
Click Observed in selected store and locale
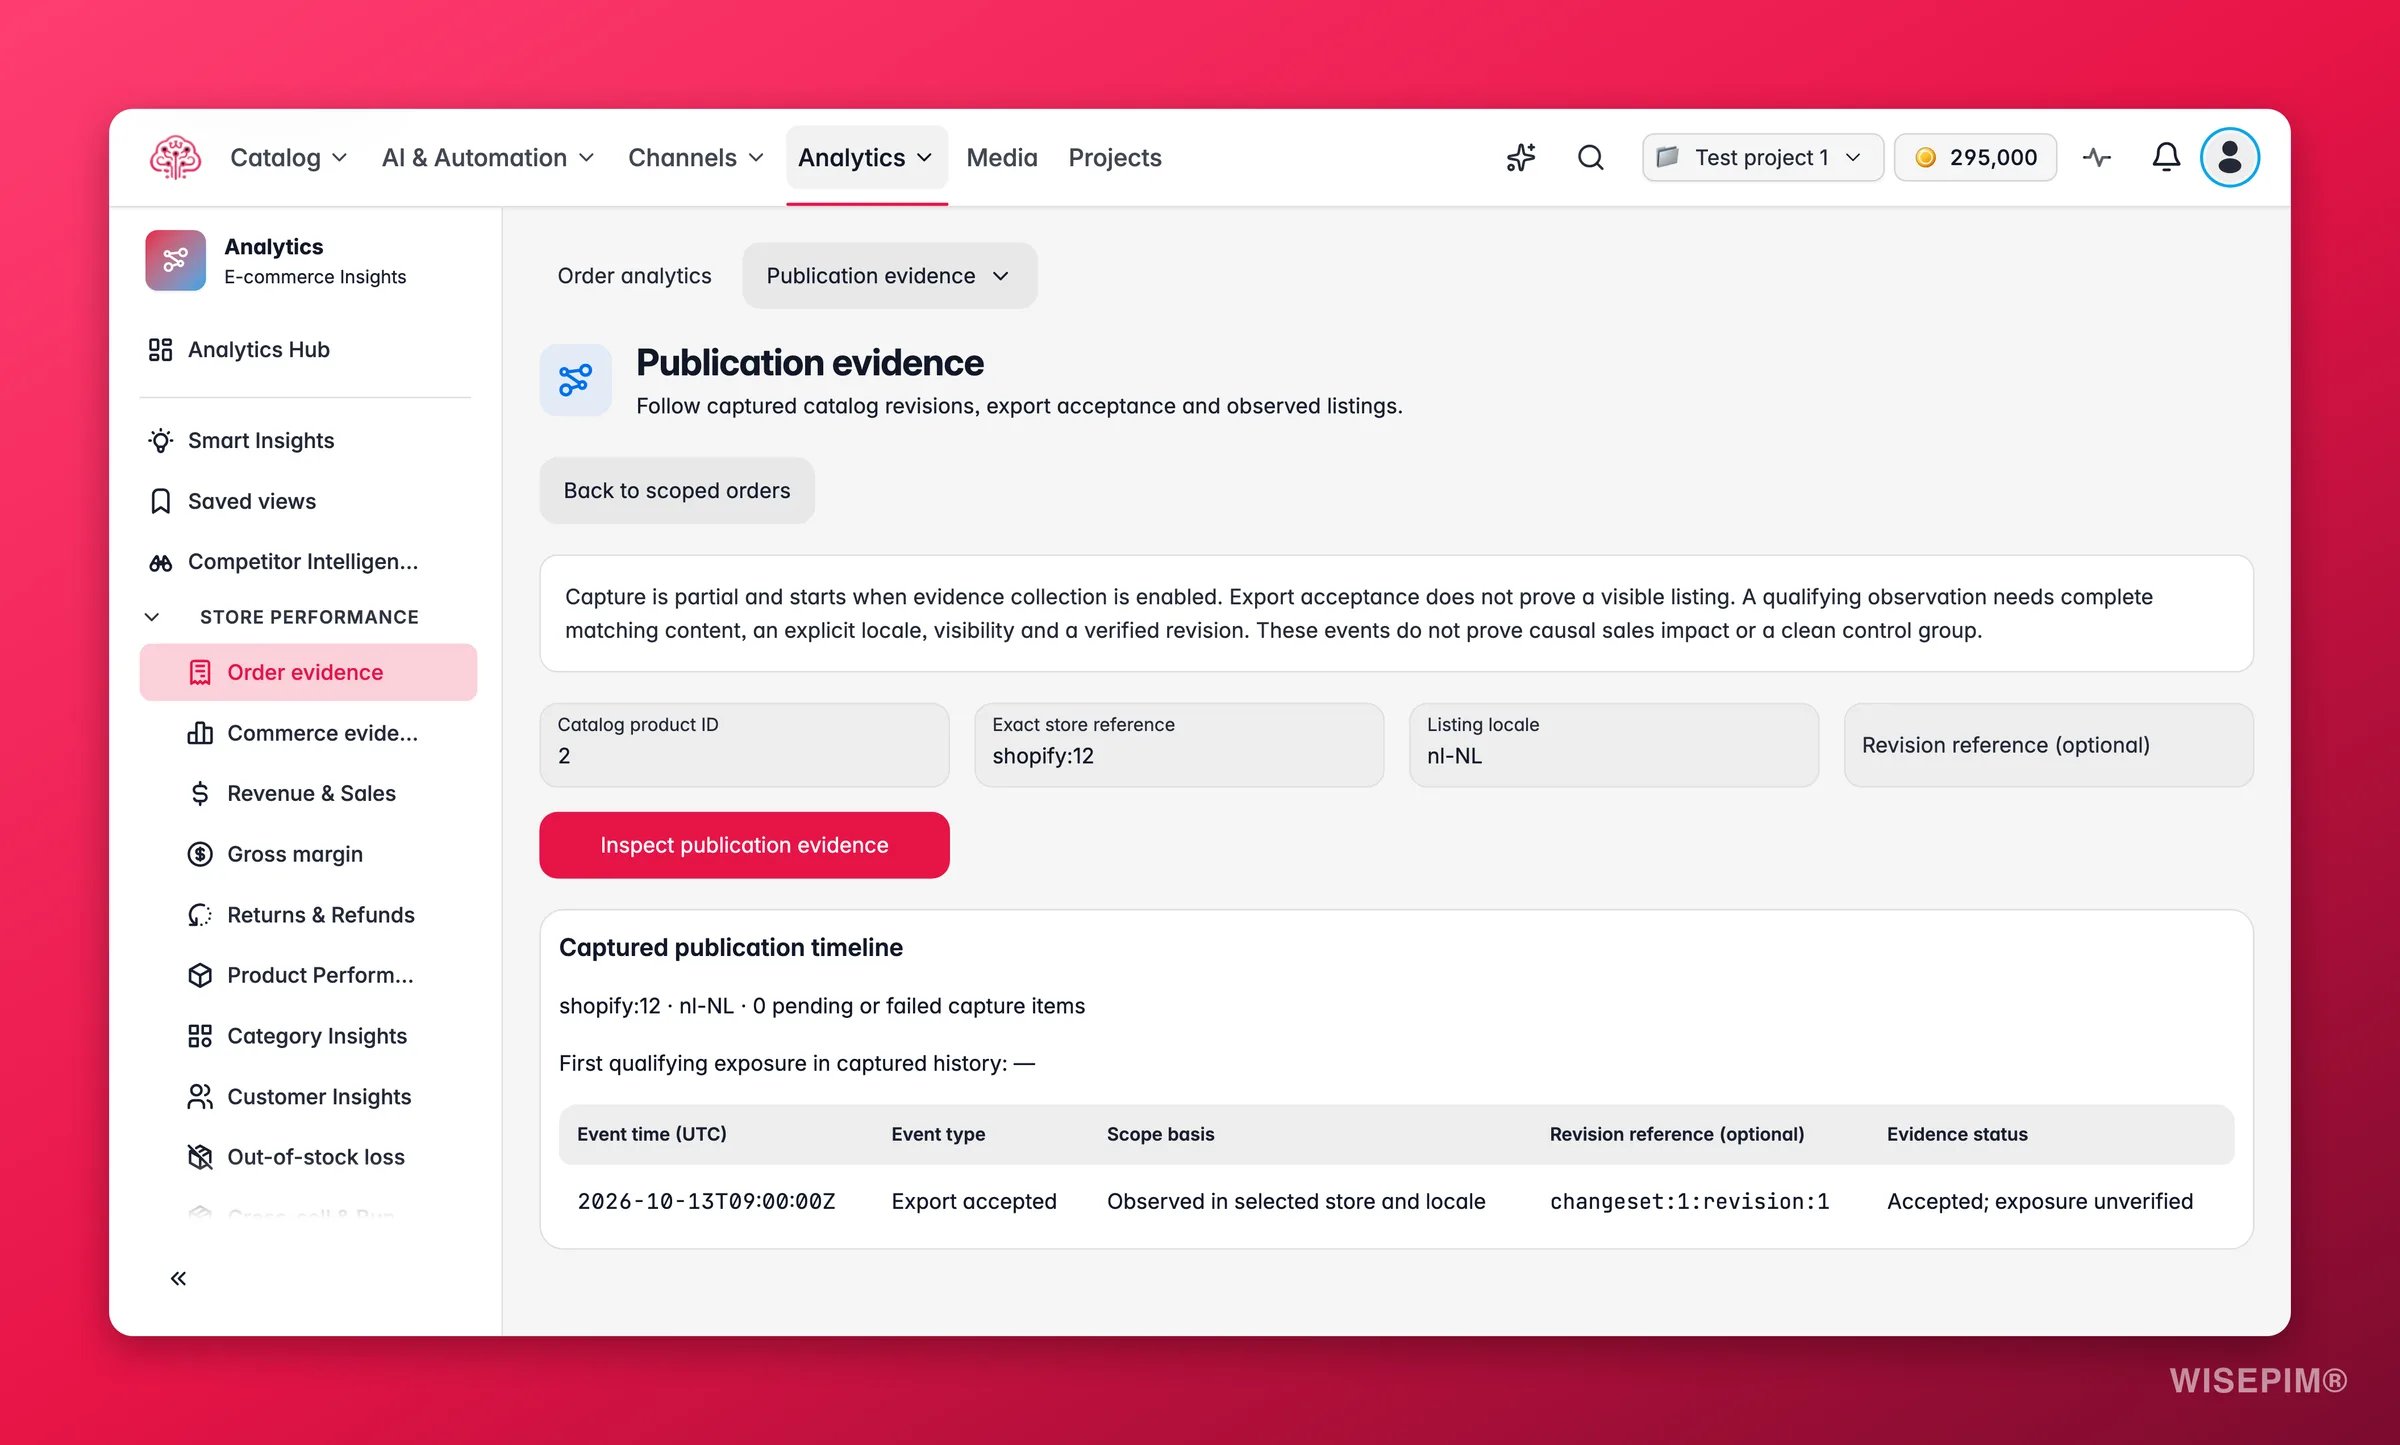(1296, 1201)
